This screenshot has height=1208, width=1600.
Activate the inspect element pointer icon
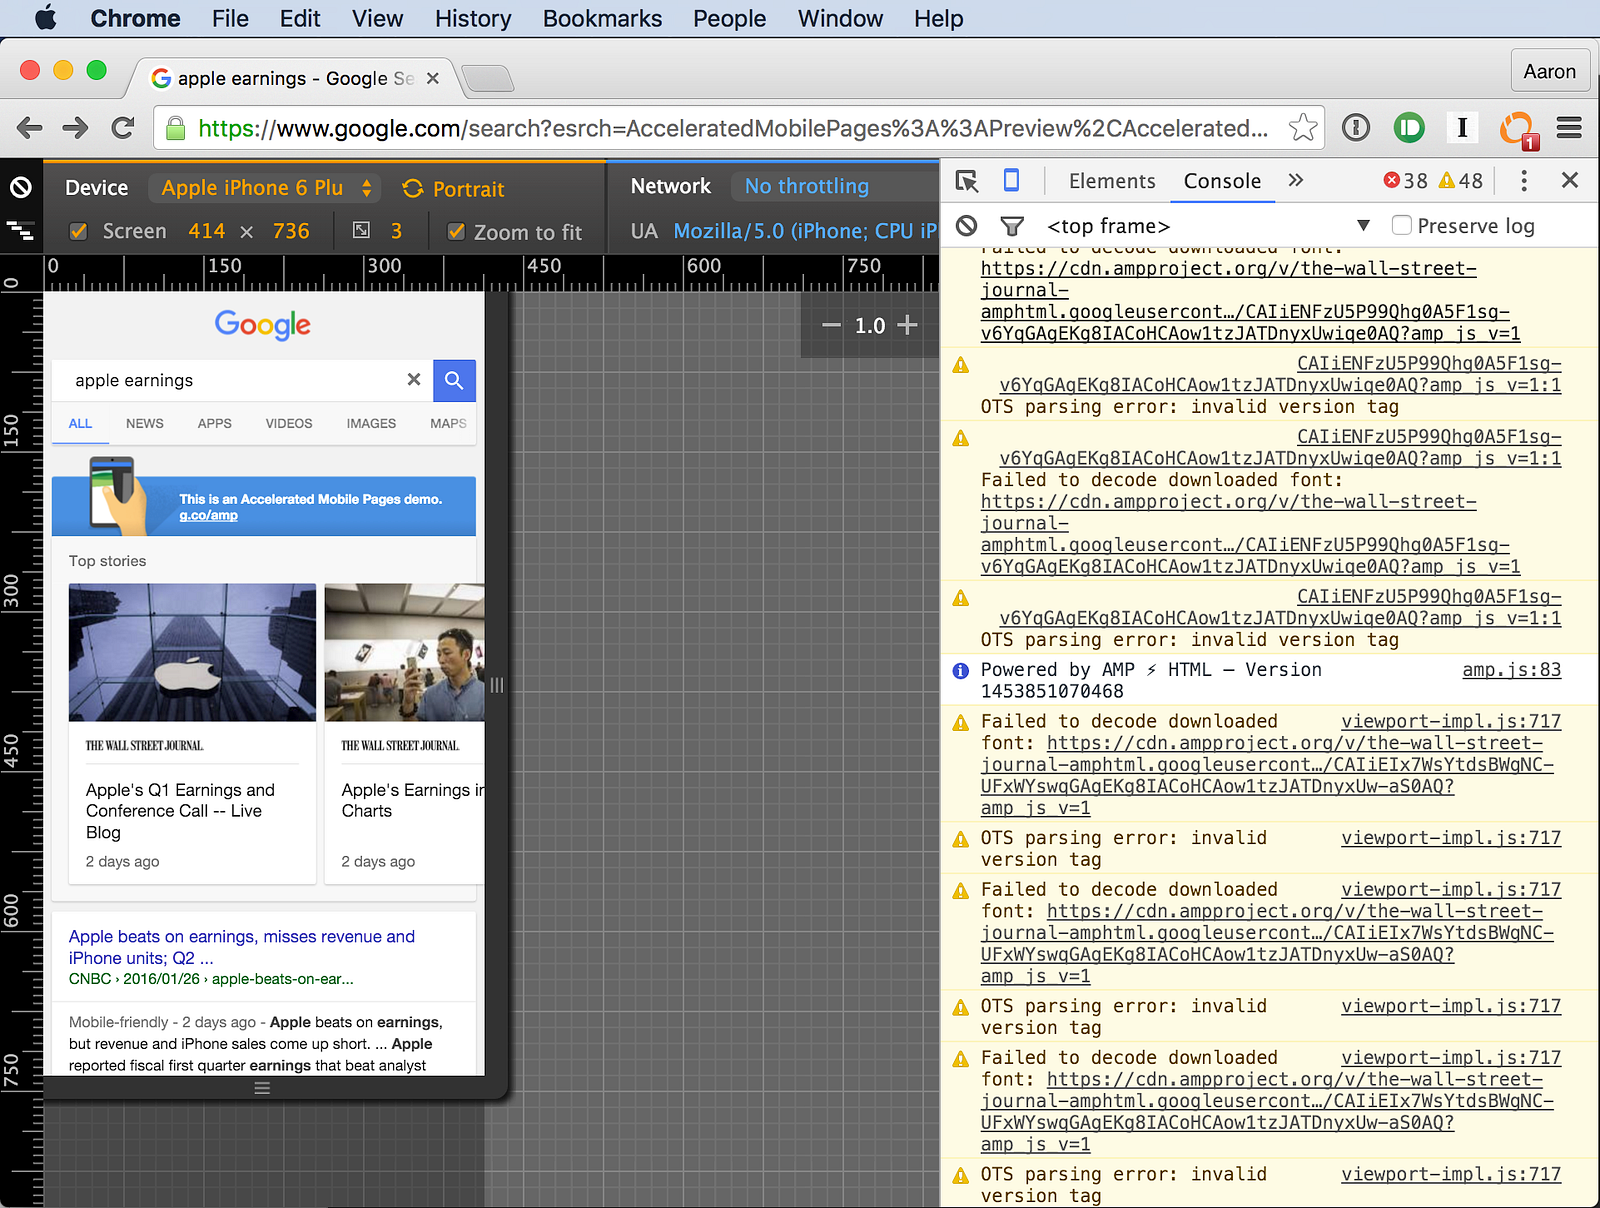[x=967, y=181]
